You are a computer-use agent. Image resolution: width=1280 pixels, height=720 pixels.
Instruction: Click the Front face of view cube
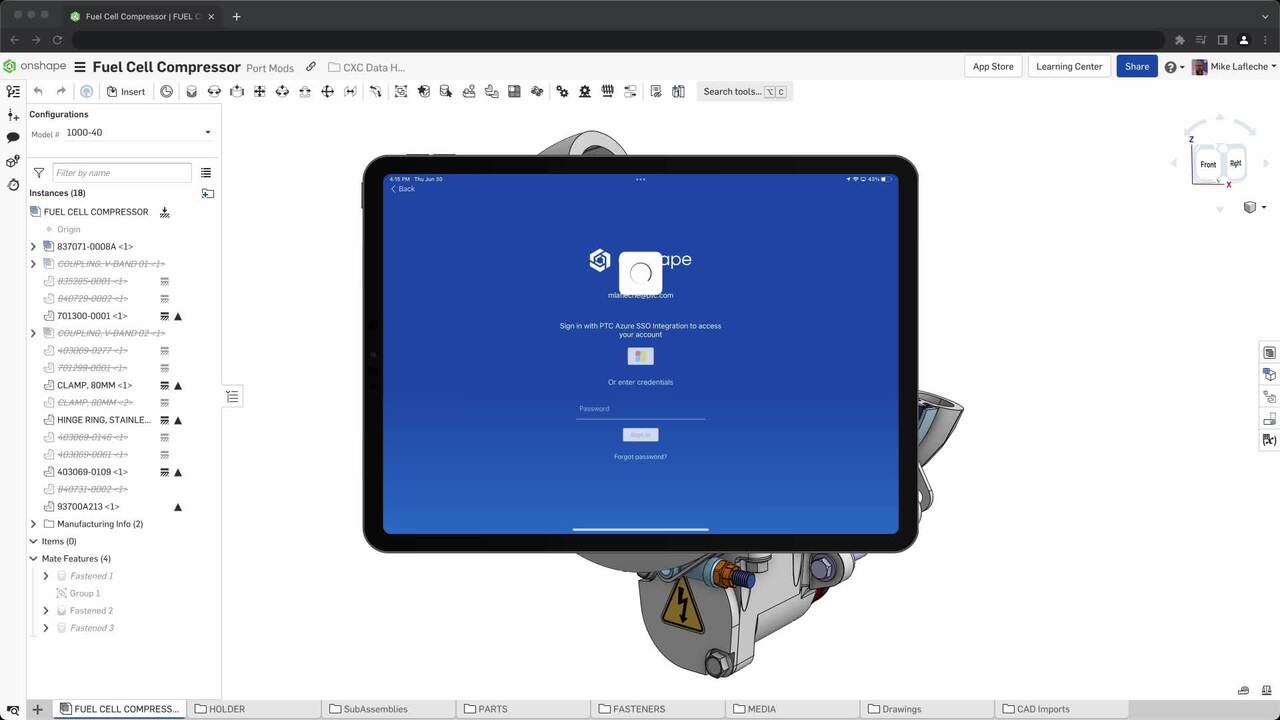(x=1208, y=164)
